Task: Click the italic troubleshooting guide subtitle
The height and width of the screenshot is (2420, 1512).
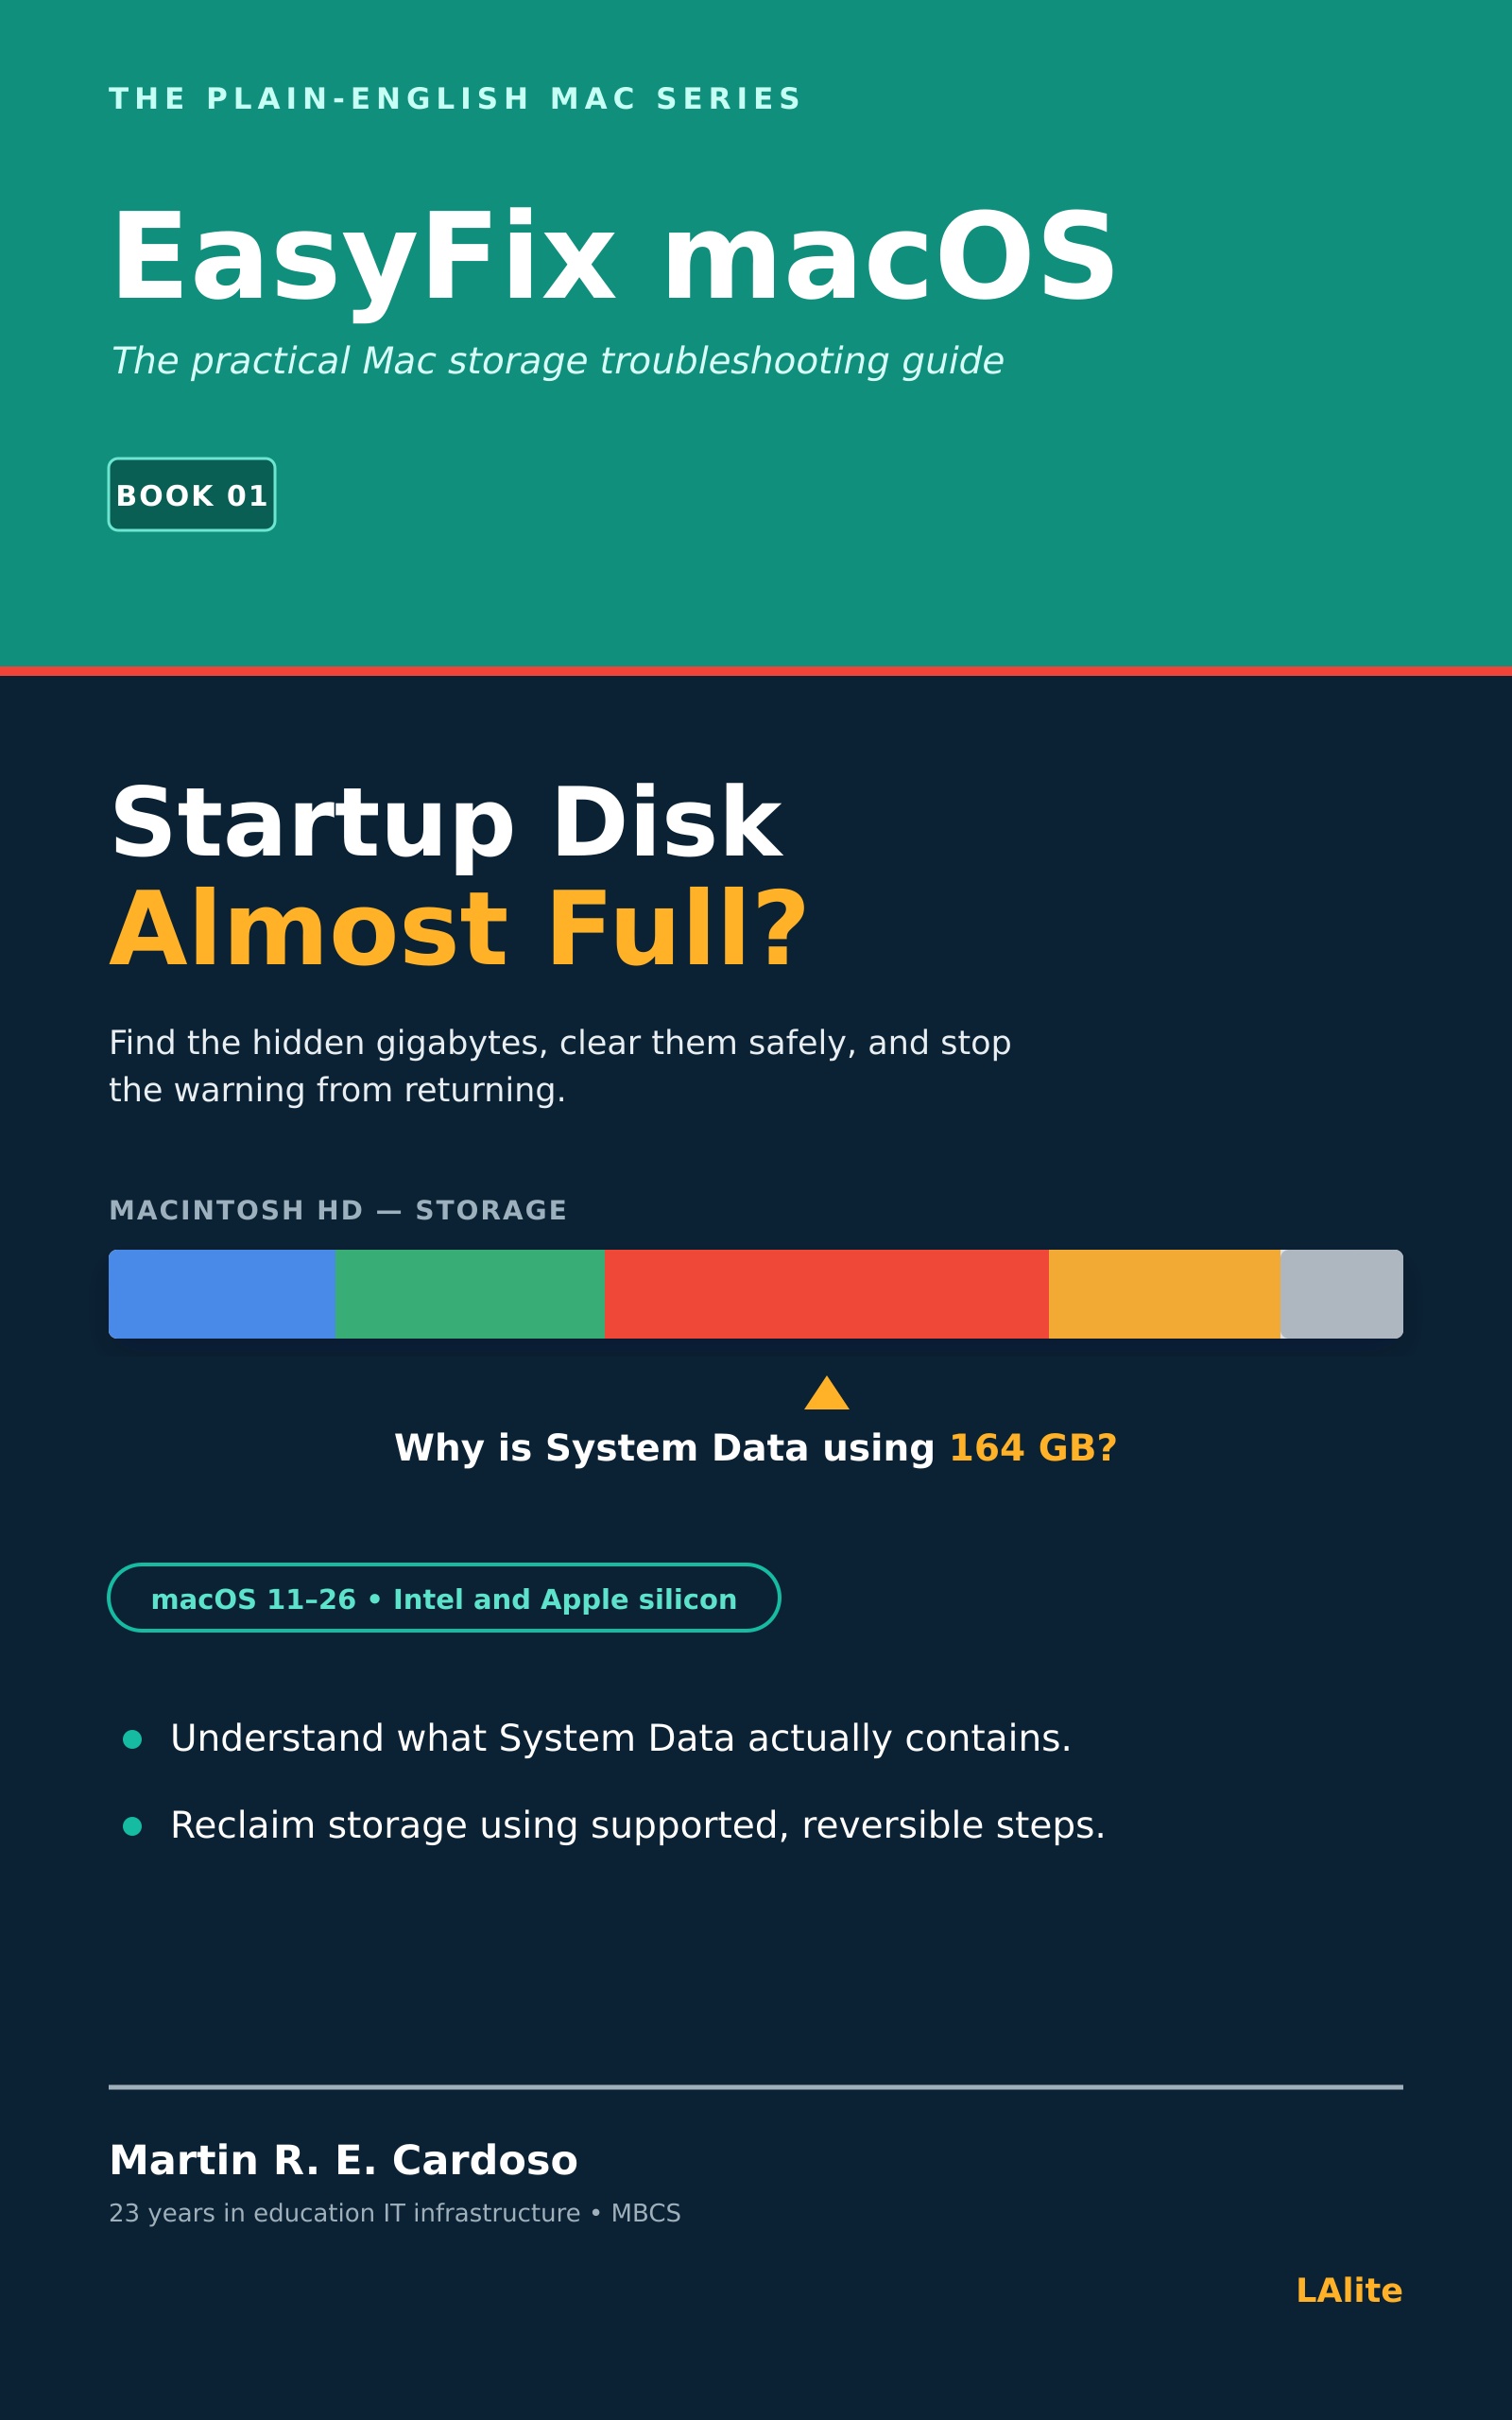Action: (557, 362)
